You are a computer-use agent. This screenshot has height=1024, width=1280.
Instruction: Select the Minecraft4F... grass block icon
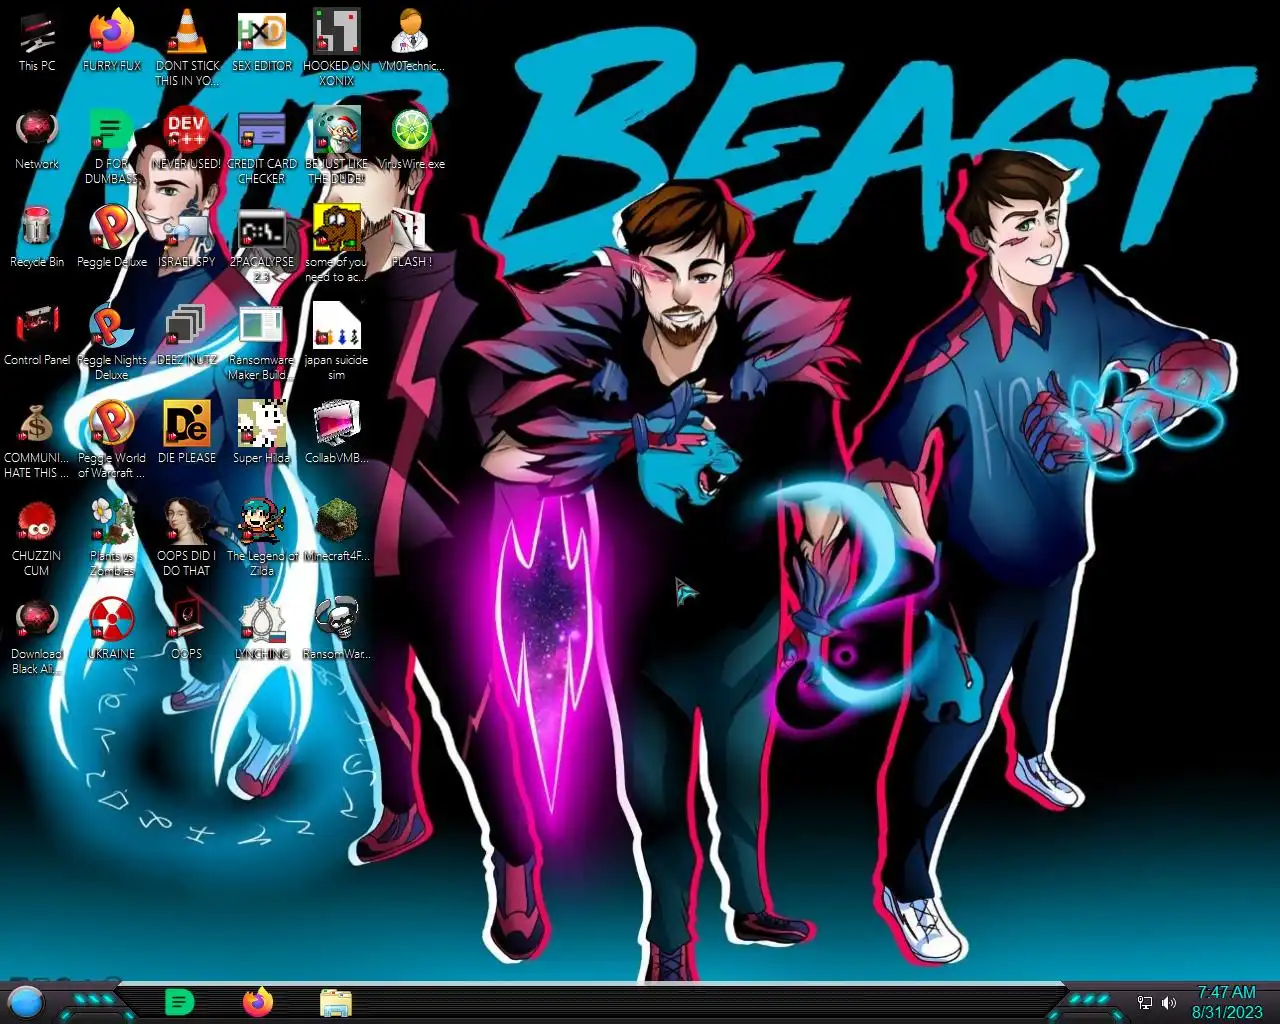click(337, 532)
